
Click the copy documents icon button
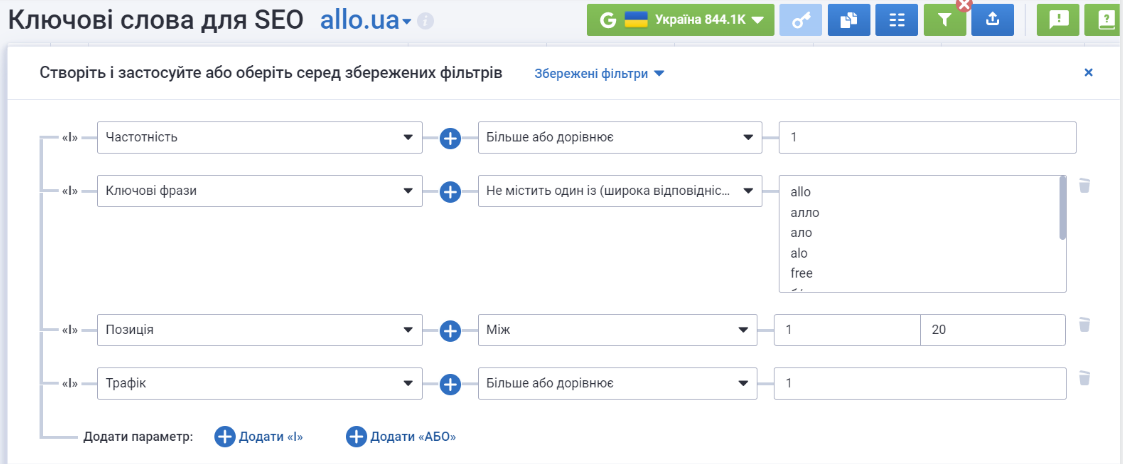849,20
